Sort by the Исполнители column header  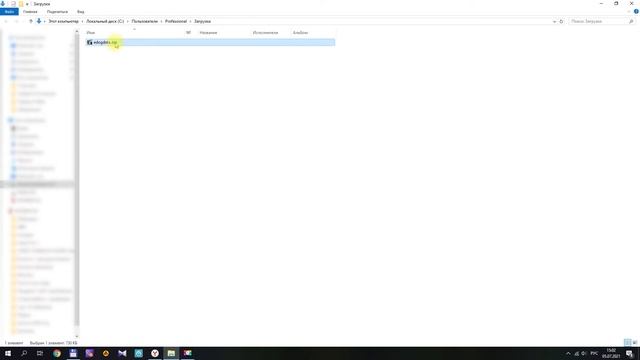point(265,33)
